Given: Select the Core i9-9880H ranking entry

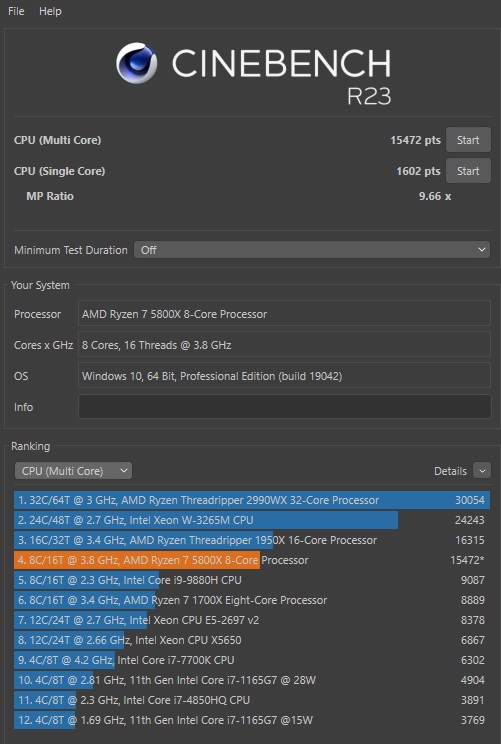Looking at the screenshot, I should click(252, 580).
